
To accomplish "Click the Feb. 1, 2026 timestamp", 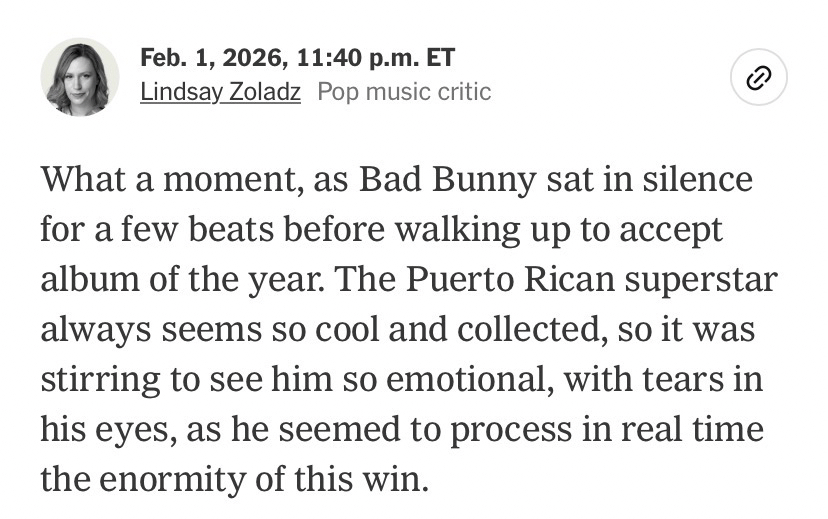I will pyautogui.click(x=299, y=58).
